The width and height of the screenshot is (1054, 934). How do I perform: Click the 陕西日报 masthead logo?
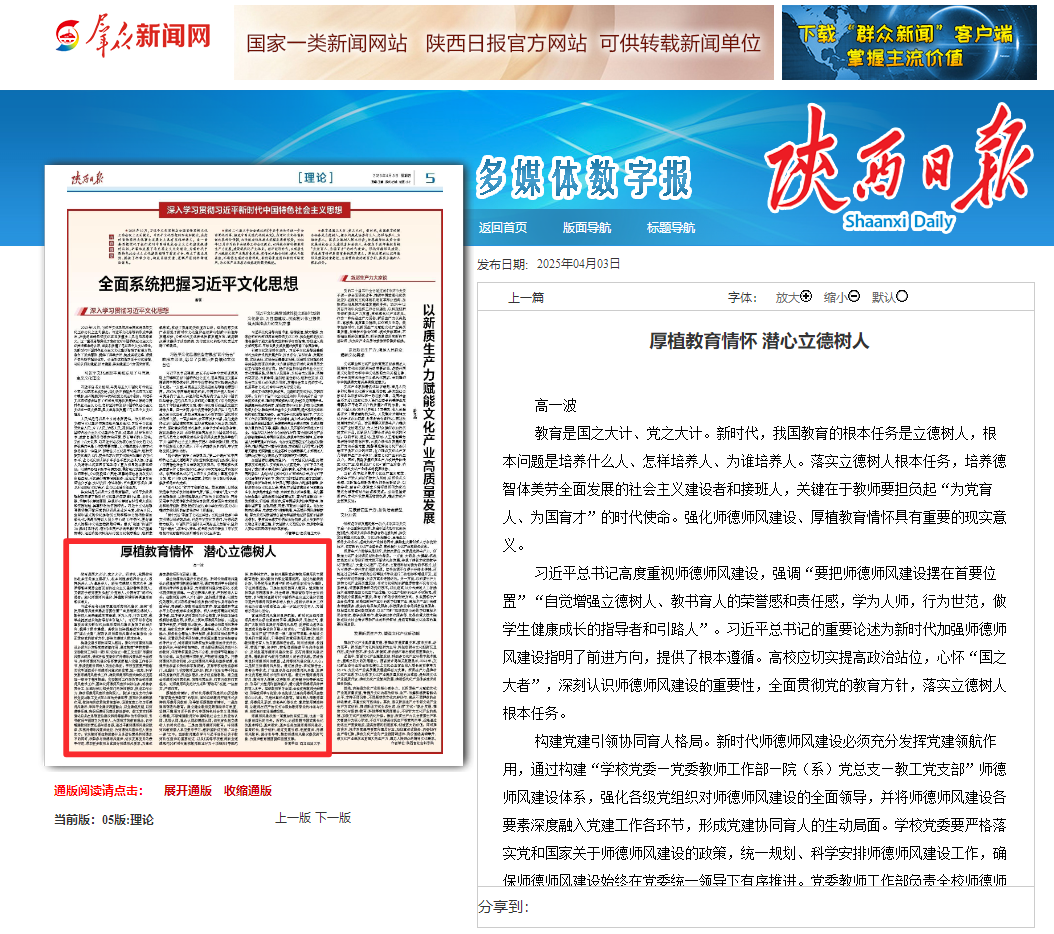tap(900, 167)
